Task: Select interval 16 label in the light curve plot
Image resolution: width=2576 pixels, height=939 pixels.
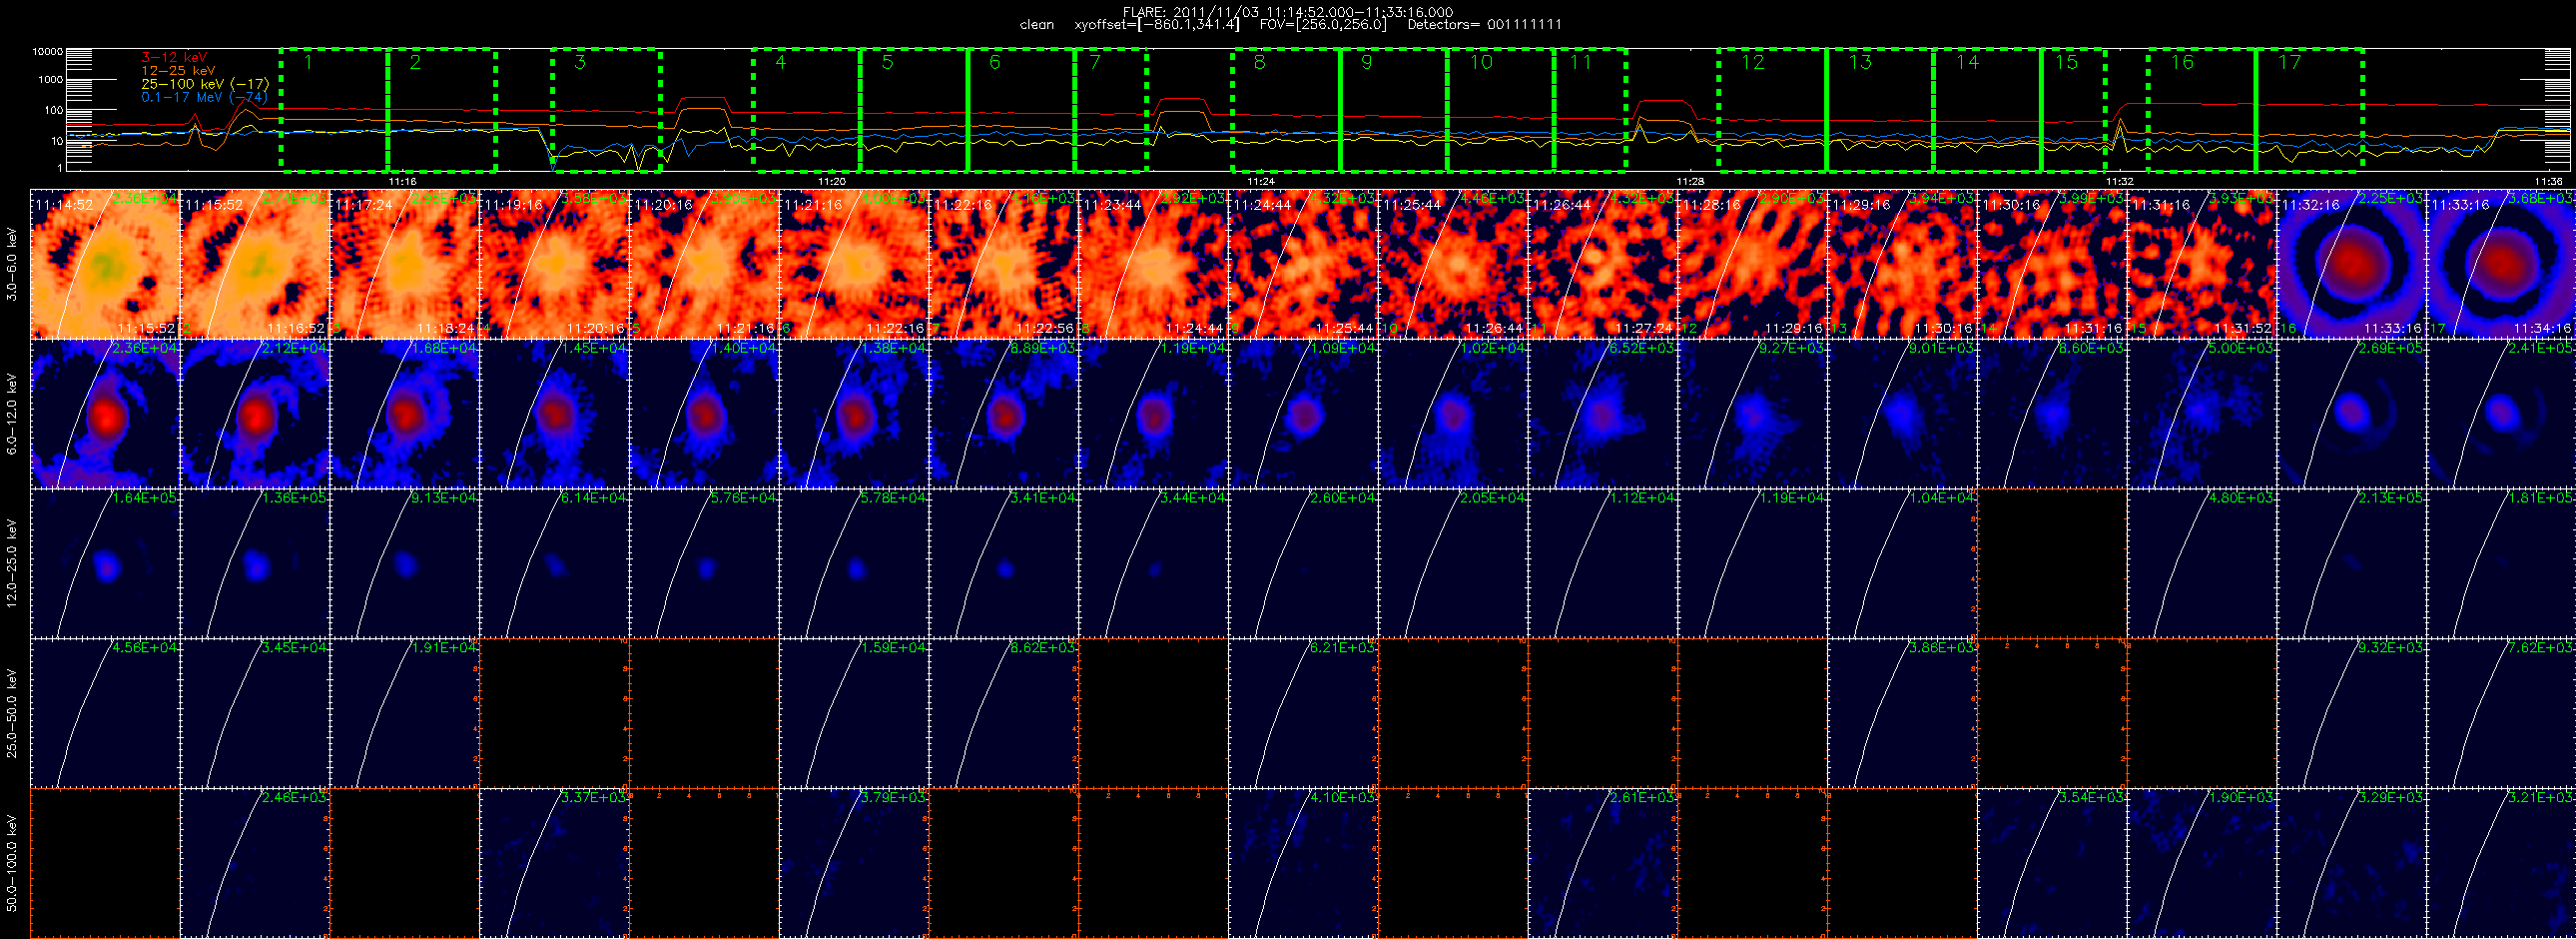Action: tap(2182, 63)
